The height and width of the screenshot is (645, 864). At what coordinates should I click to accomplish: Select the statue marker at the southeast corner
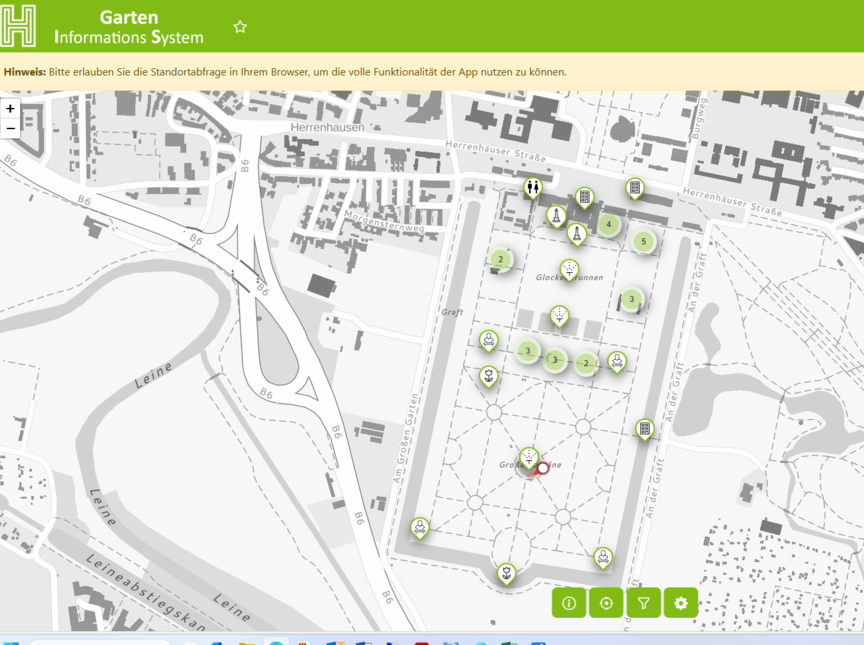point(603,556)
